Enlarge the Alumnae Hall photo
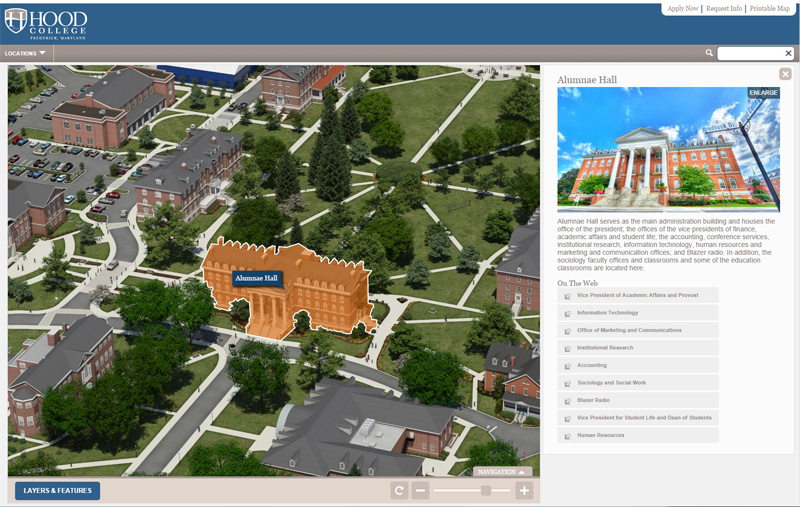This screenshot has height=507, width=800. (x=763, y=93)
